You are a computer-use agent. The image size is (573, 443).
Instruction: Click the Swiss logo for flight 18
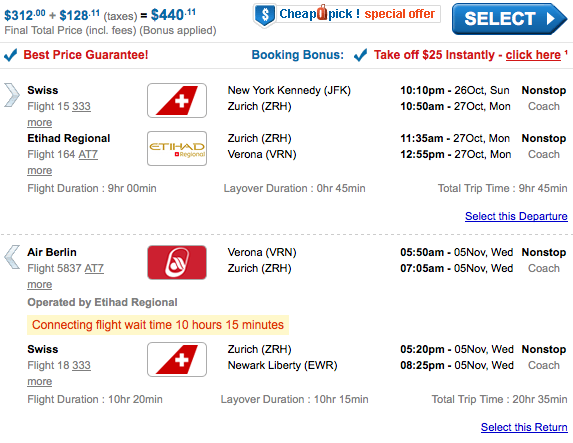point(177,359)
